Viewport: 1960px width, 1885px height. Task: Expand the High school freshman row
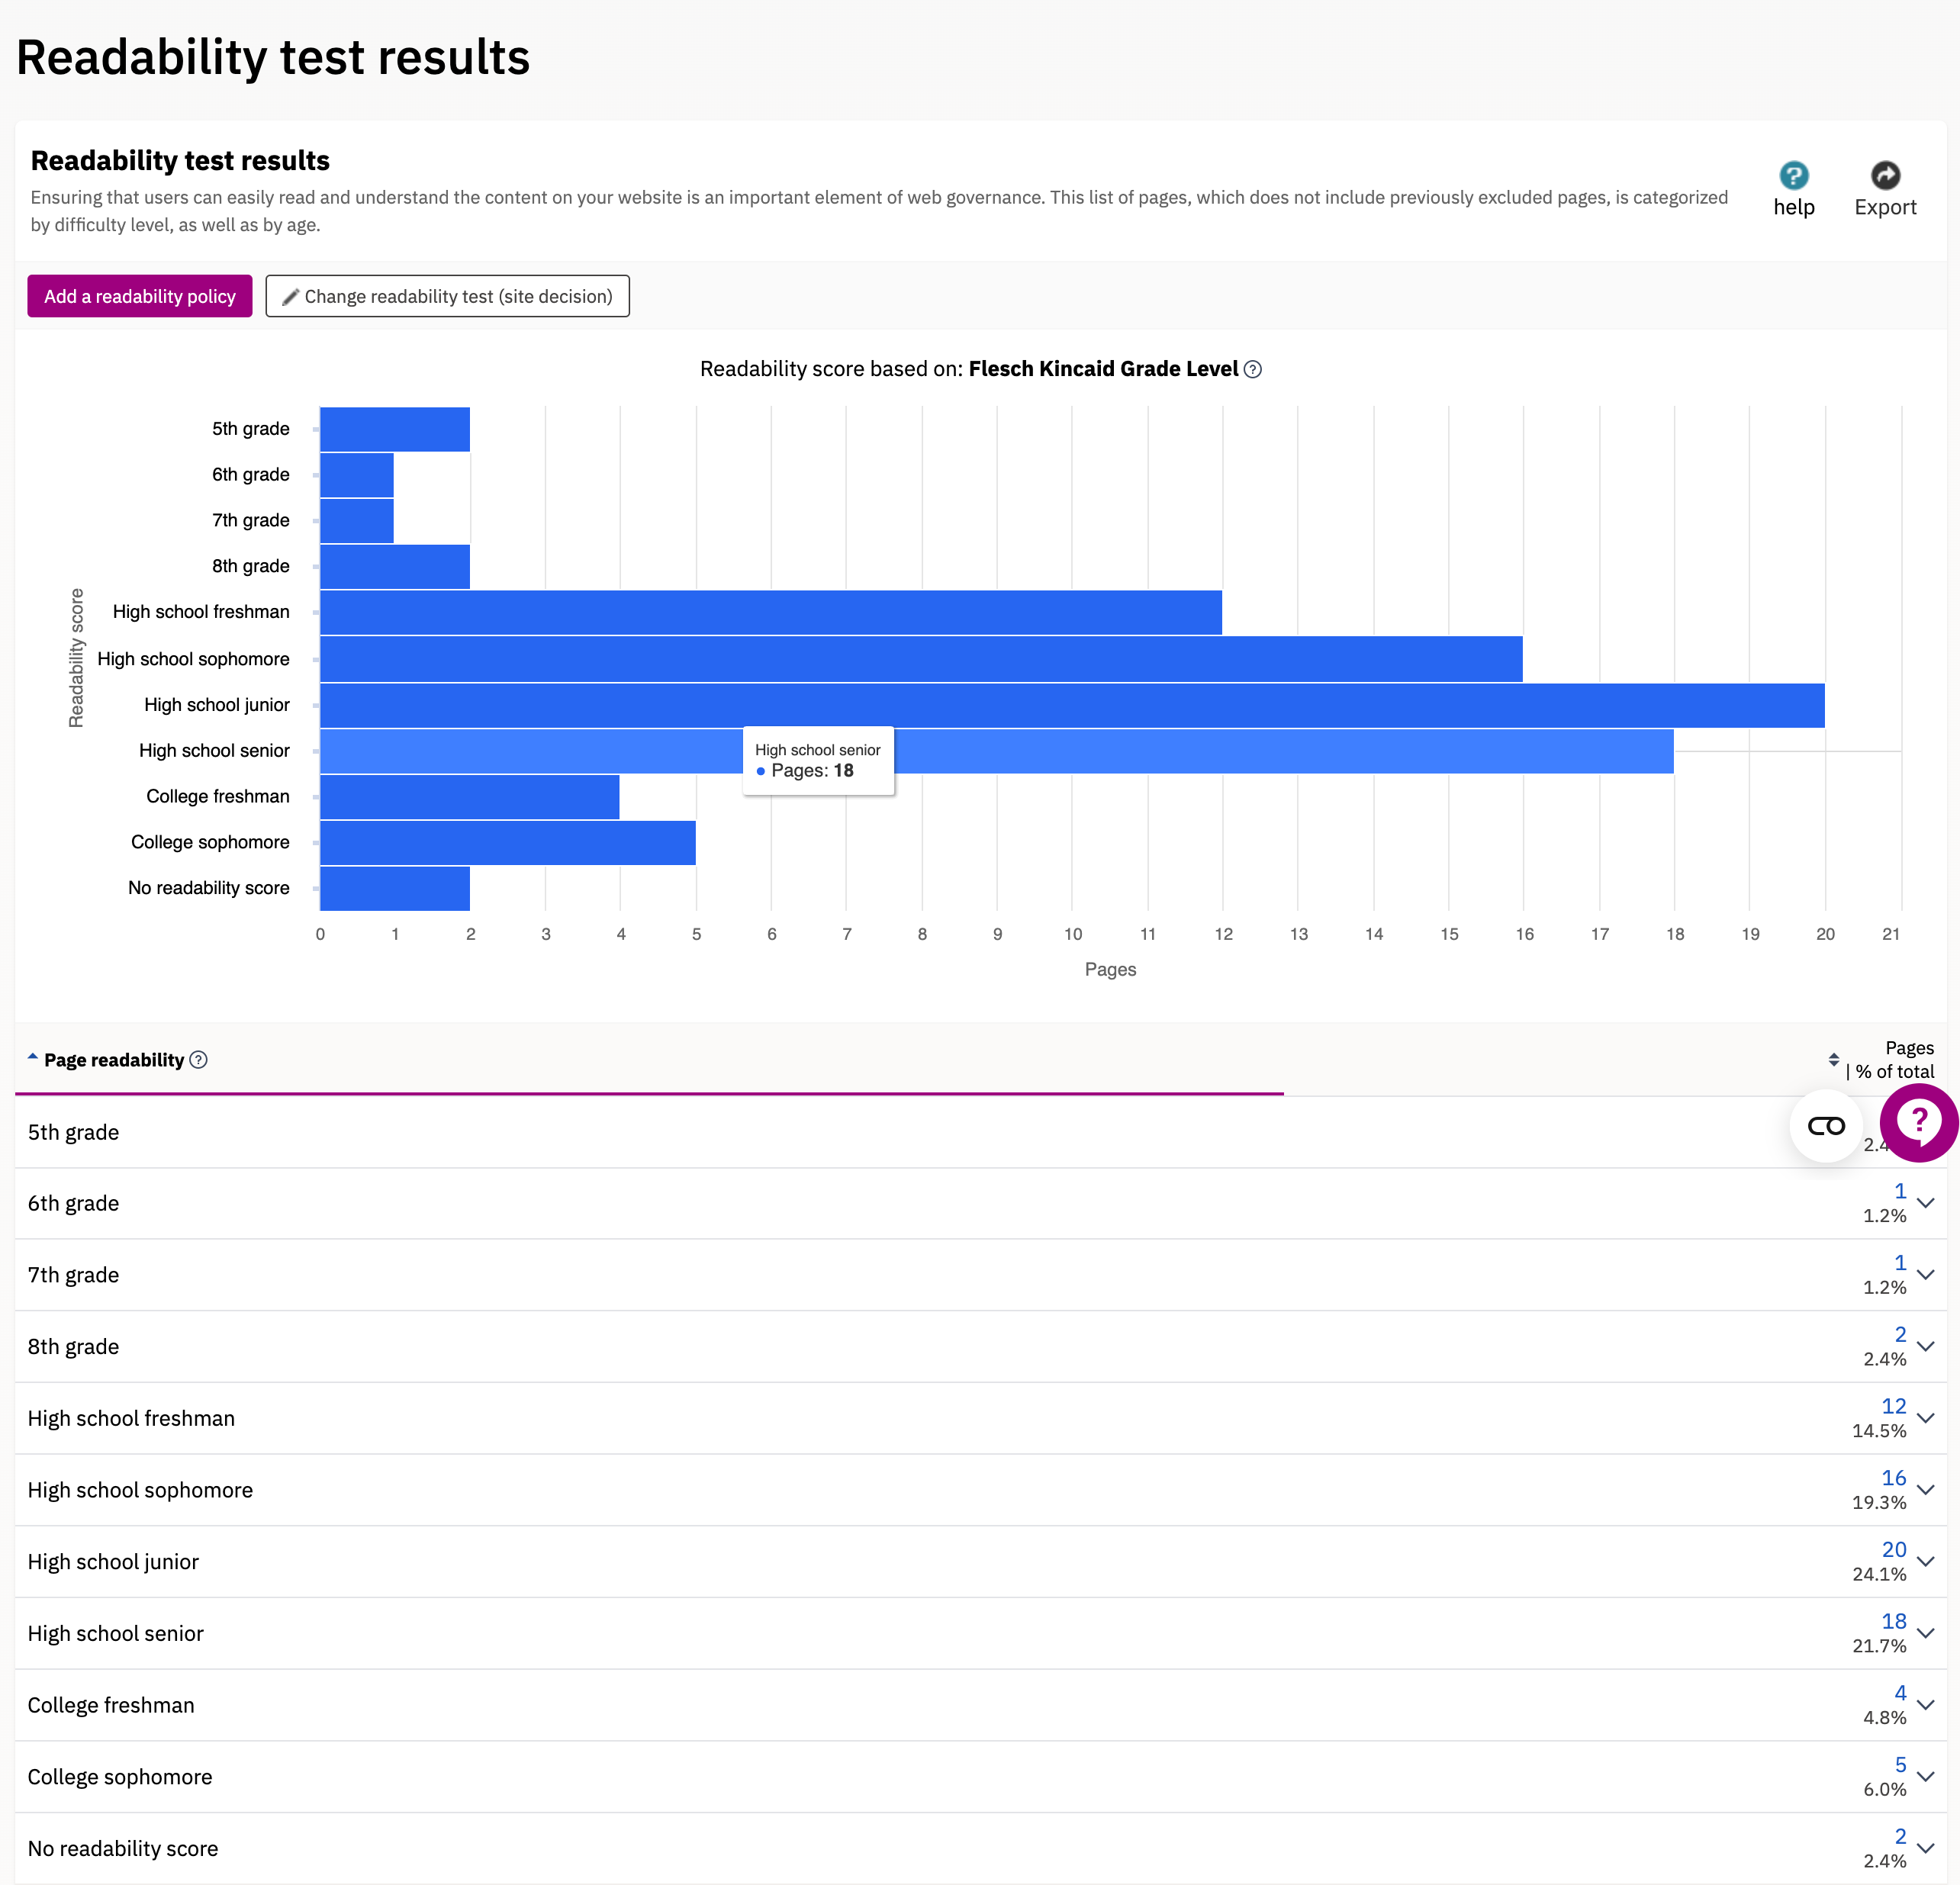click(1926, 1418)
